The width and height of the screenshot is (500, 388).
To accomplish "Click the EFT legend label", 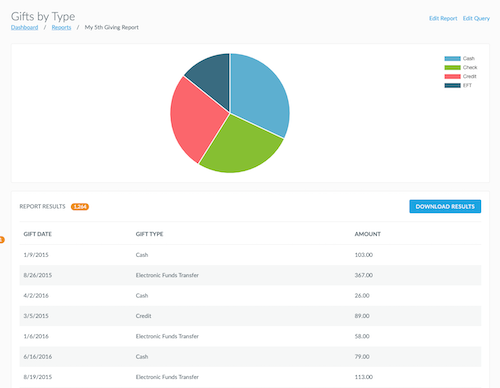I will [x=467, y=86].
